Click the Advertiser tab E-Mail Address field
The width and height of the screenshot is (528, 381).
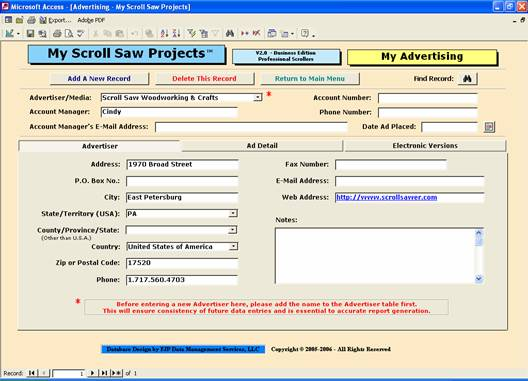point(410,181)
